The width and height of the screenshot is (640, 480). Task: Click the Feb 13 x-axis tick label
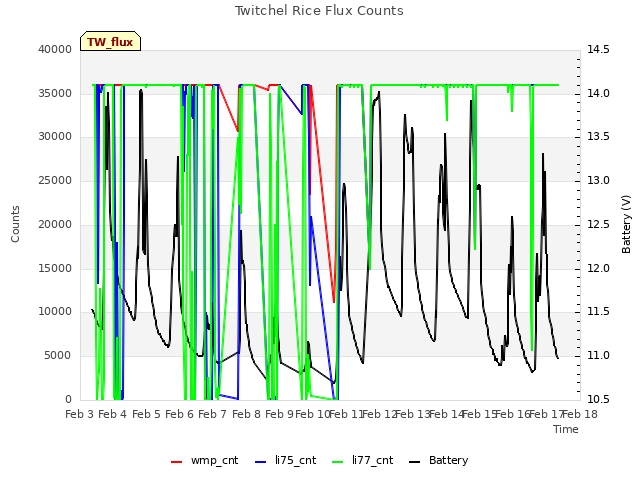tap(413, 414)
